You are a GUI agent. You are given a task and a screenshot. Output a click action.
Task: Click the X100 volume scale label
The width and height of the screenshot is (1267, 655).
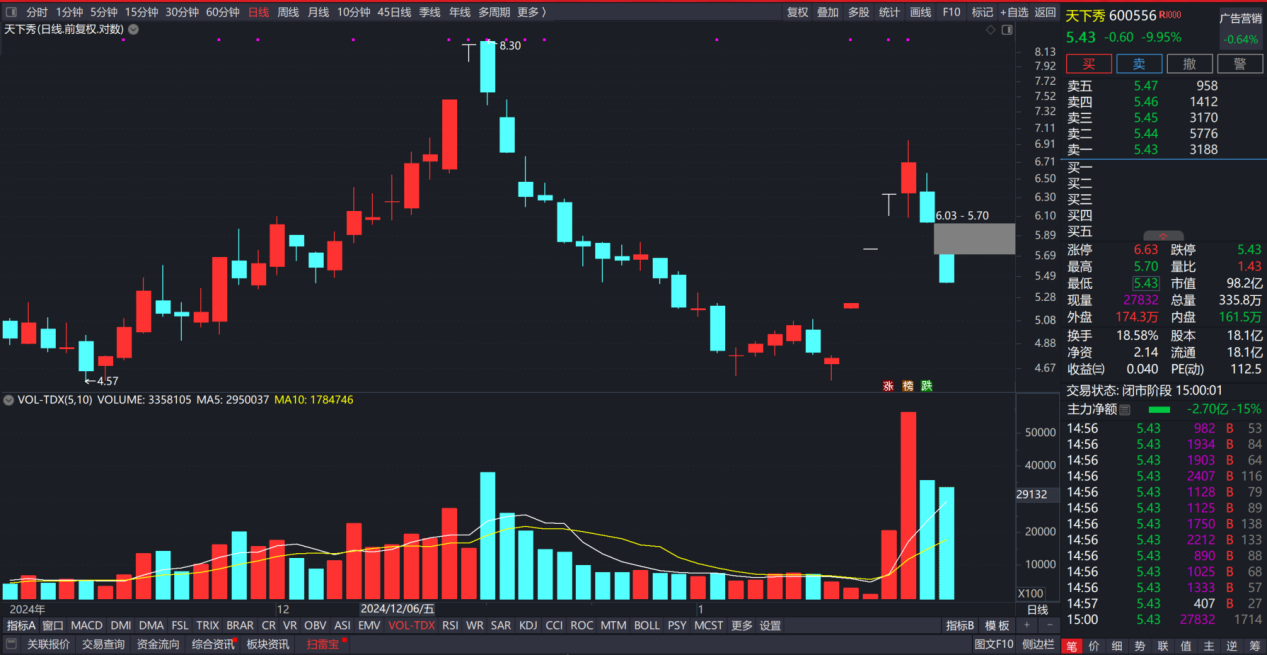[x=1031, y=593]
